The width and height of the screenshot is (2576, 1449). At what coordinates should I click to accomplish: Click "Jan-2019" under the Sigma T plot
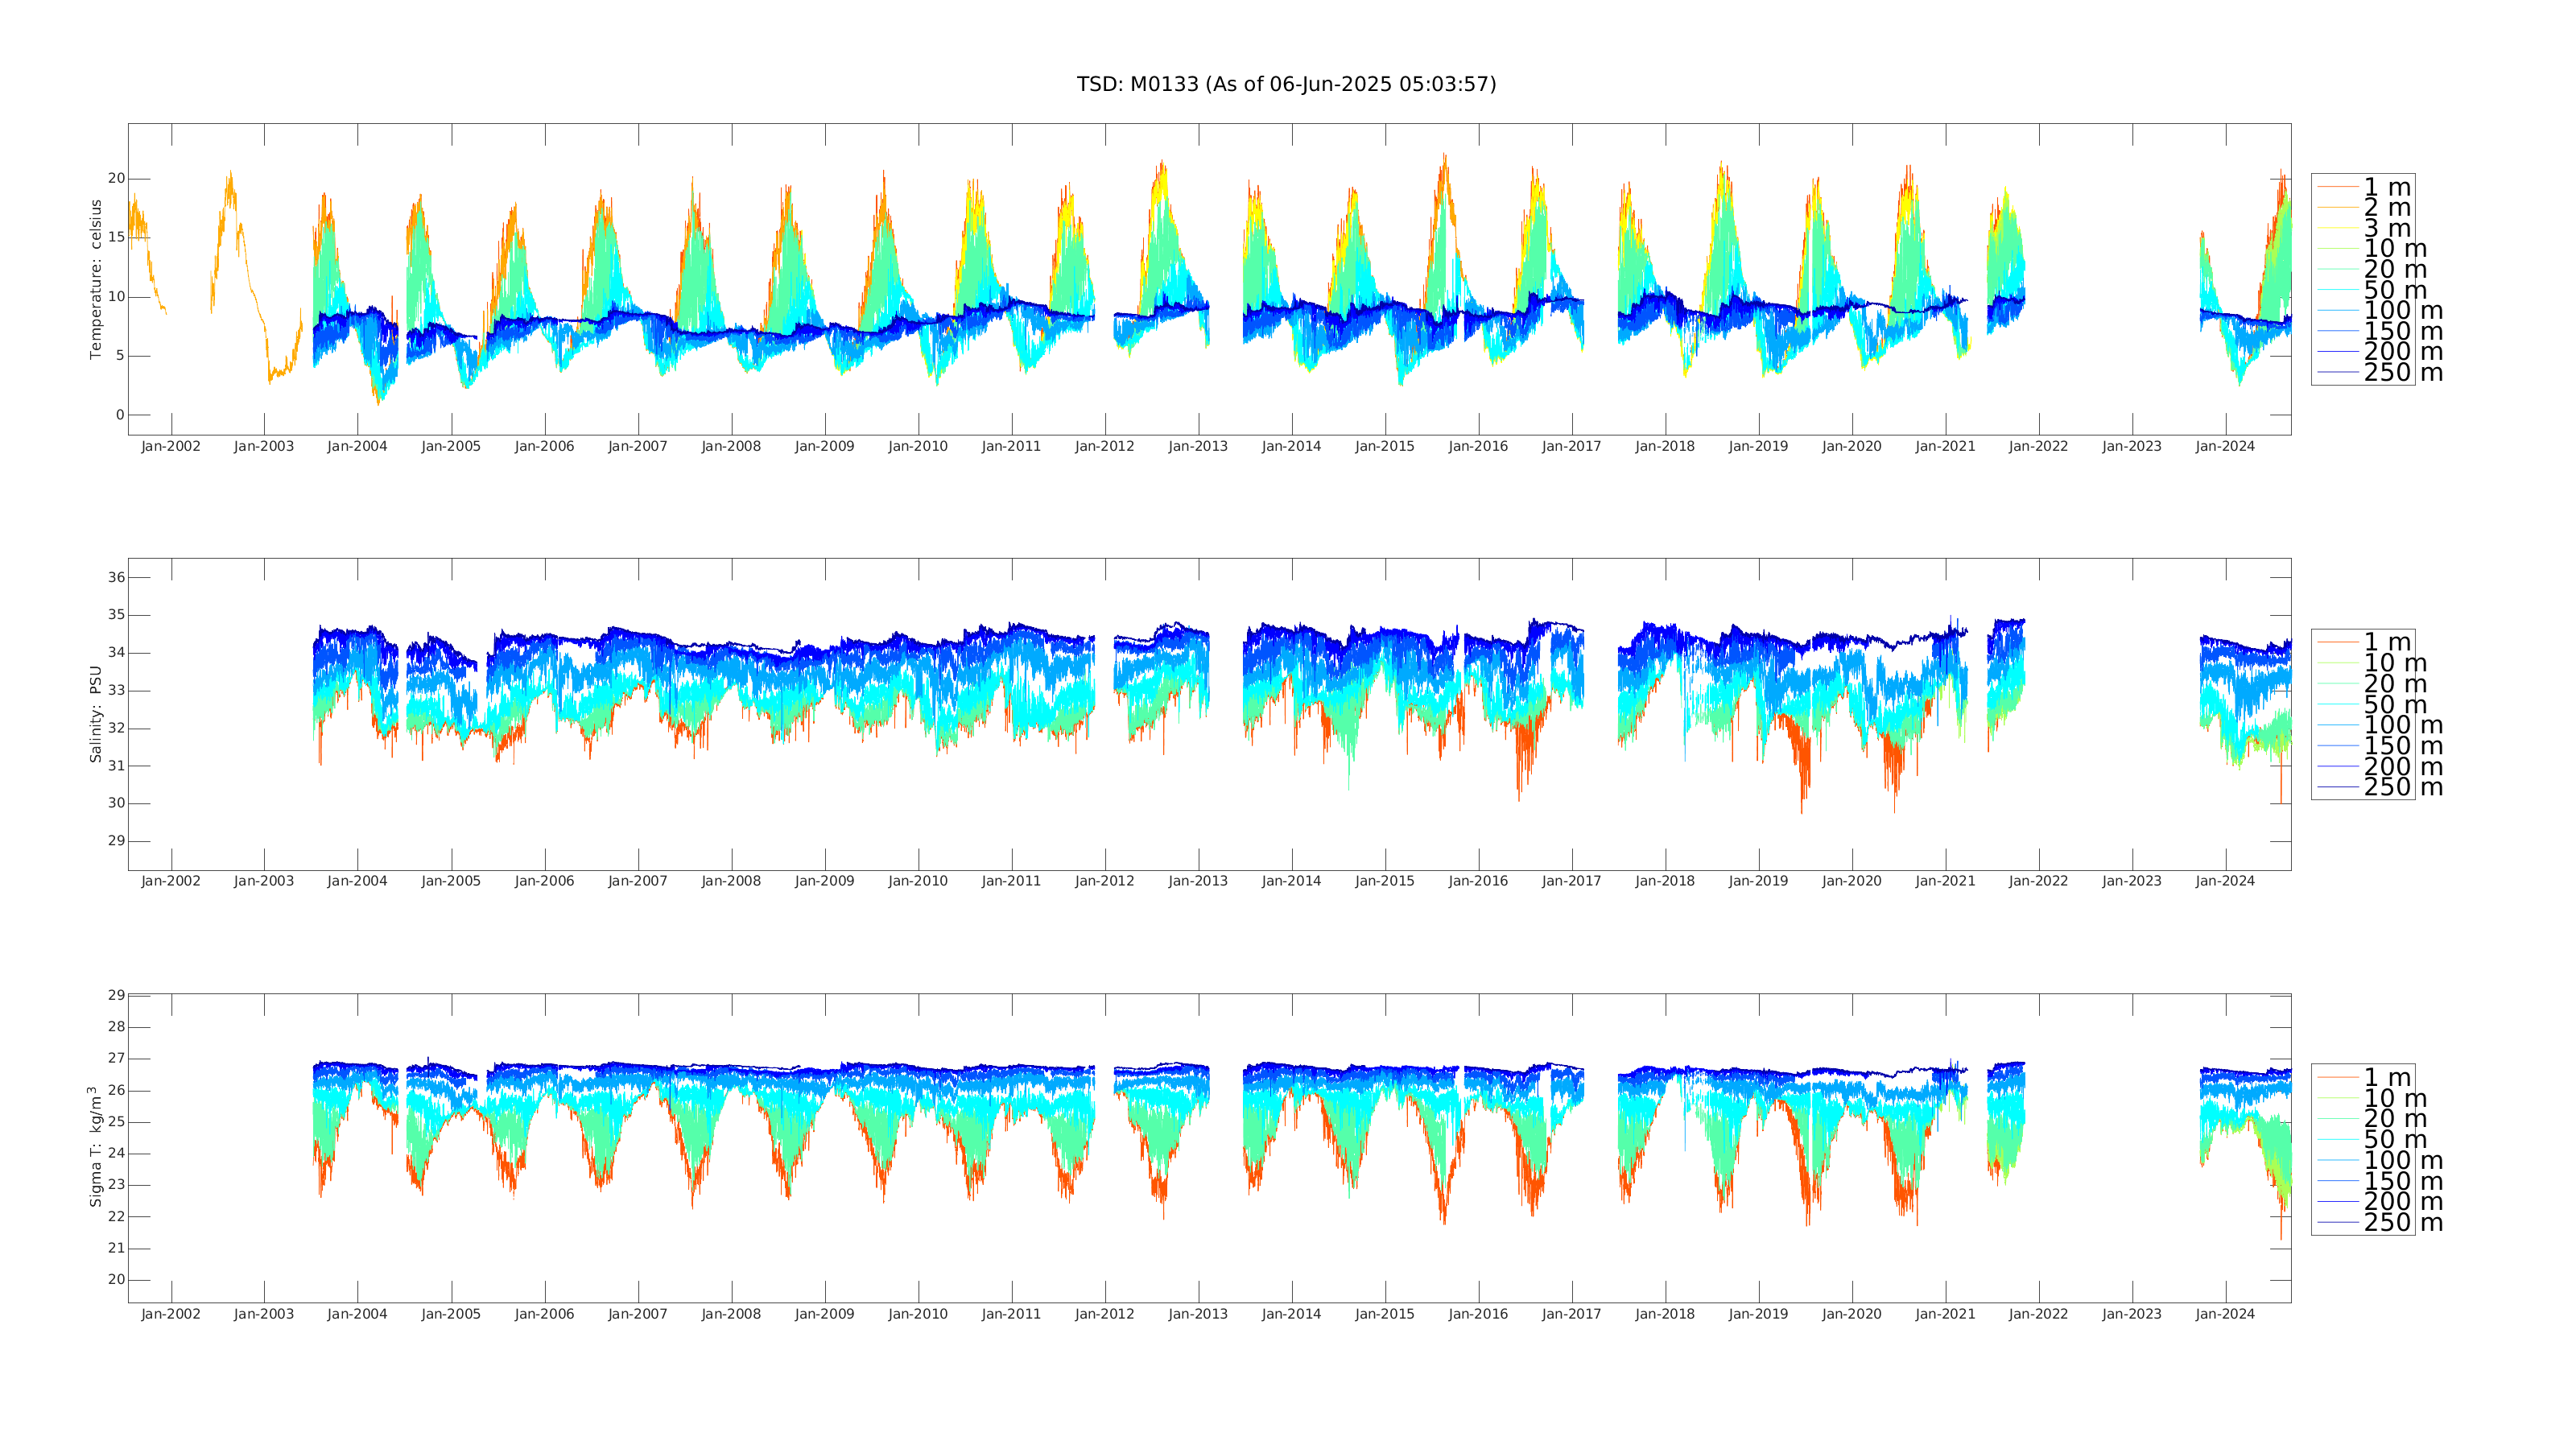(x=1759, y=1314)
